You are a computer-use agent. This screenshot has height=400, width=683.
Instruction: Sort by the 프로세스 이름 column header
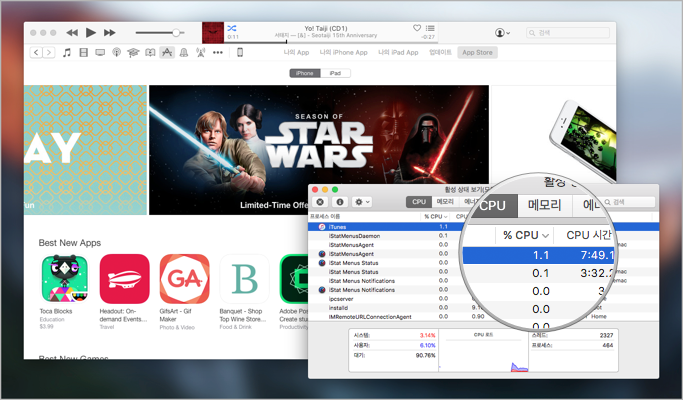coord(325,217)
